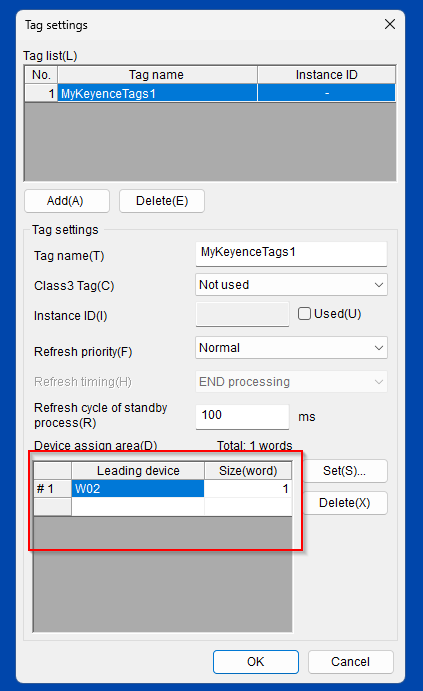Click the Instance ID column header

pos(327,75)
